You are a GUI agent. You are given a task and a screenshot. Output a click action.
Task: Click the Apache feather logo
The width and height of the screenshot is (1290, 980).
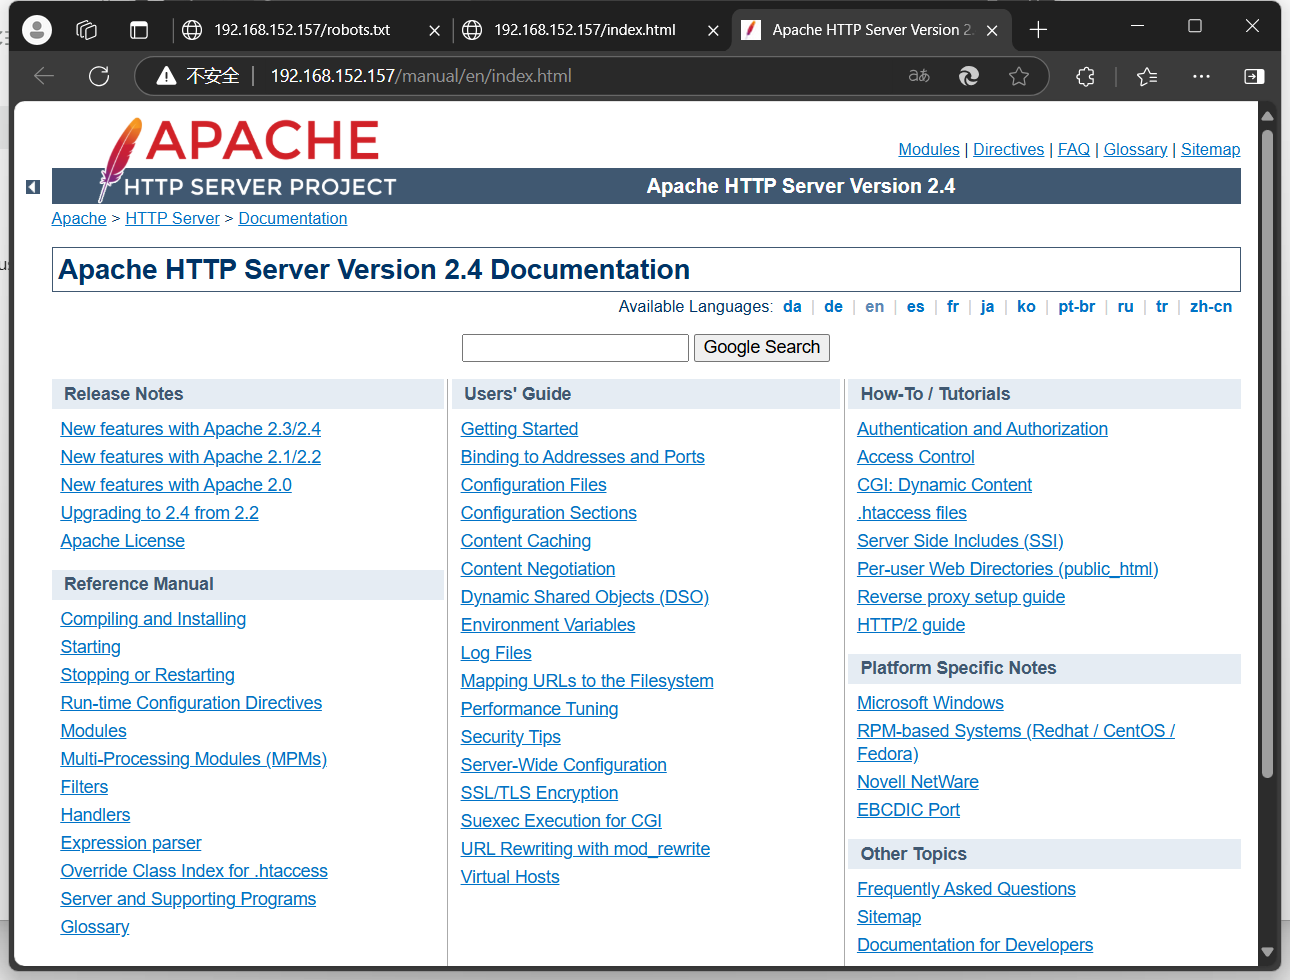click(x=120, y=160)
